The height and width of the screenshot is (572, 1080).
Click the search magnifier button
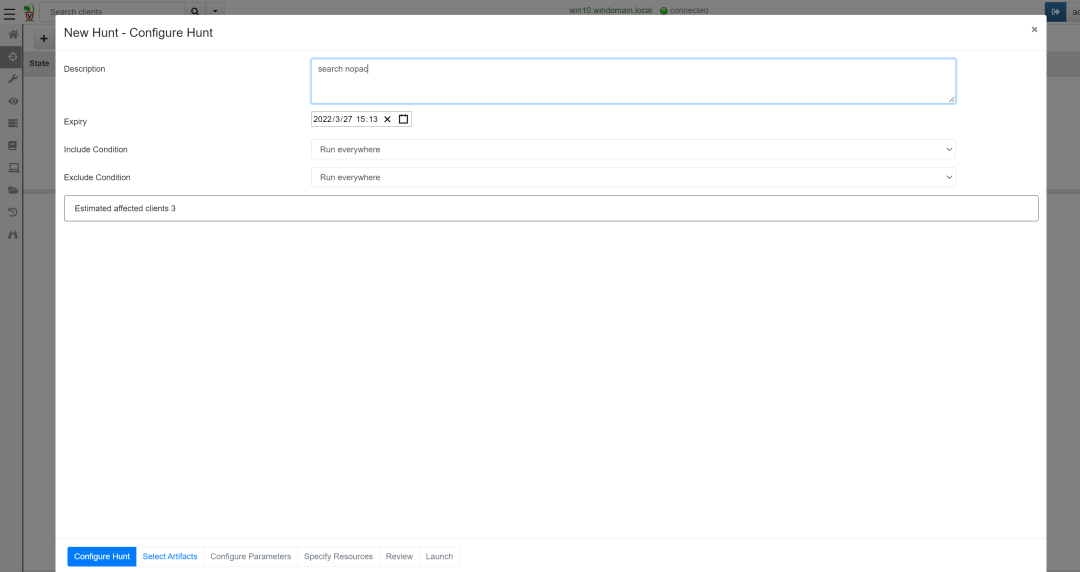pos(195,11)
